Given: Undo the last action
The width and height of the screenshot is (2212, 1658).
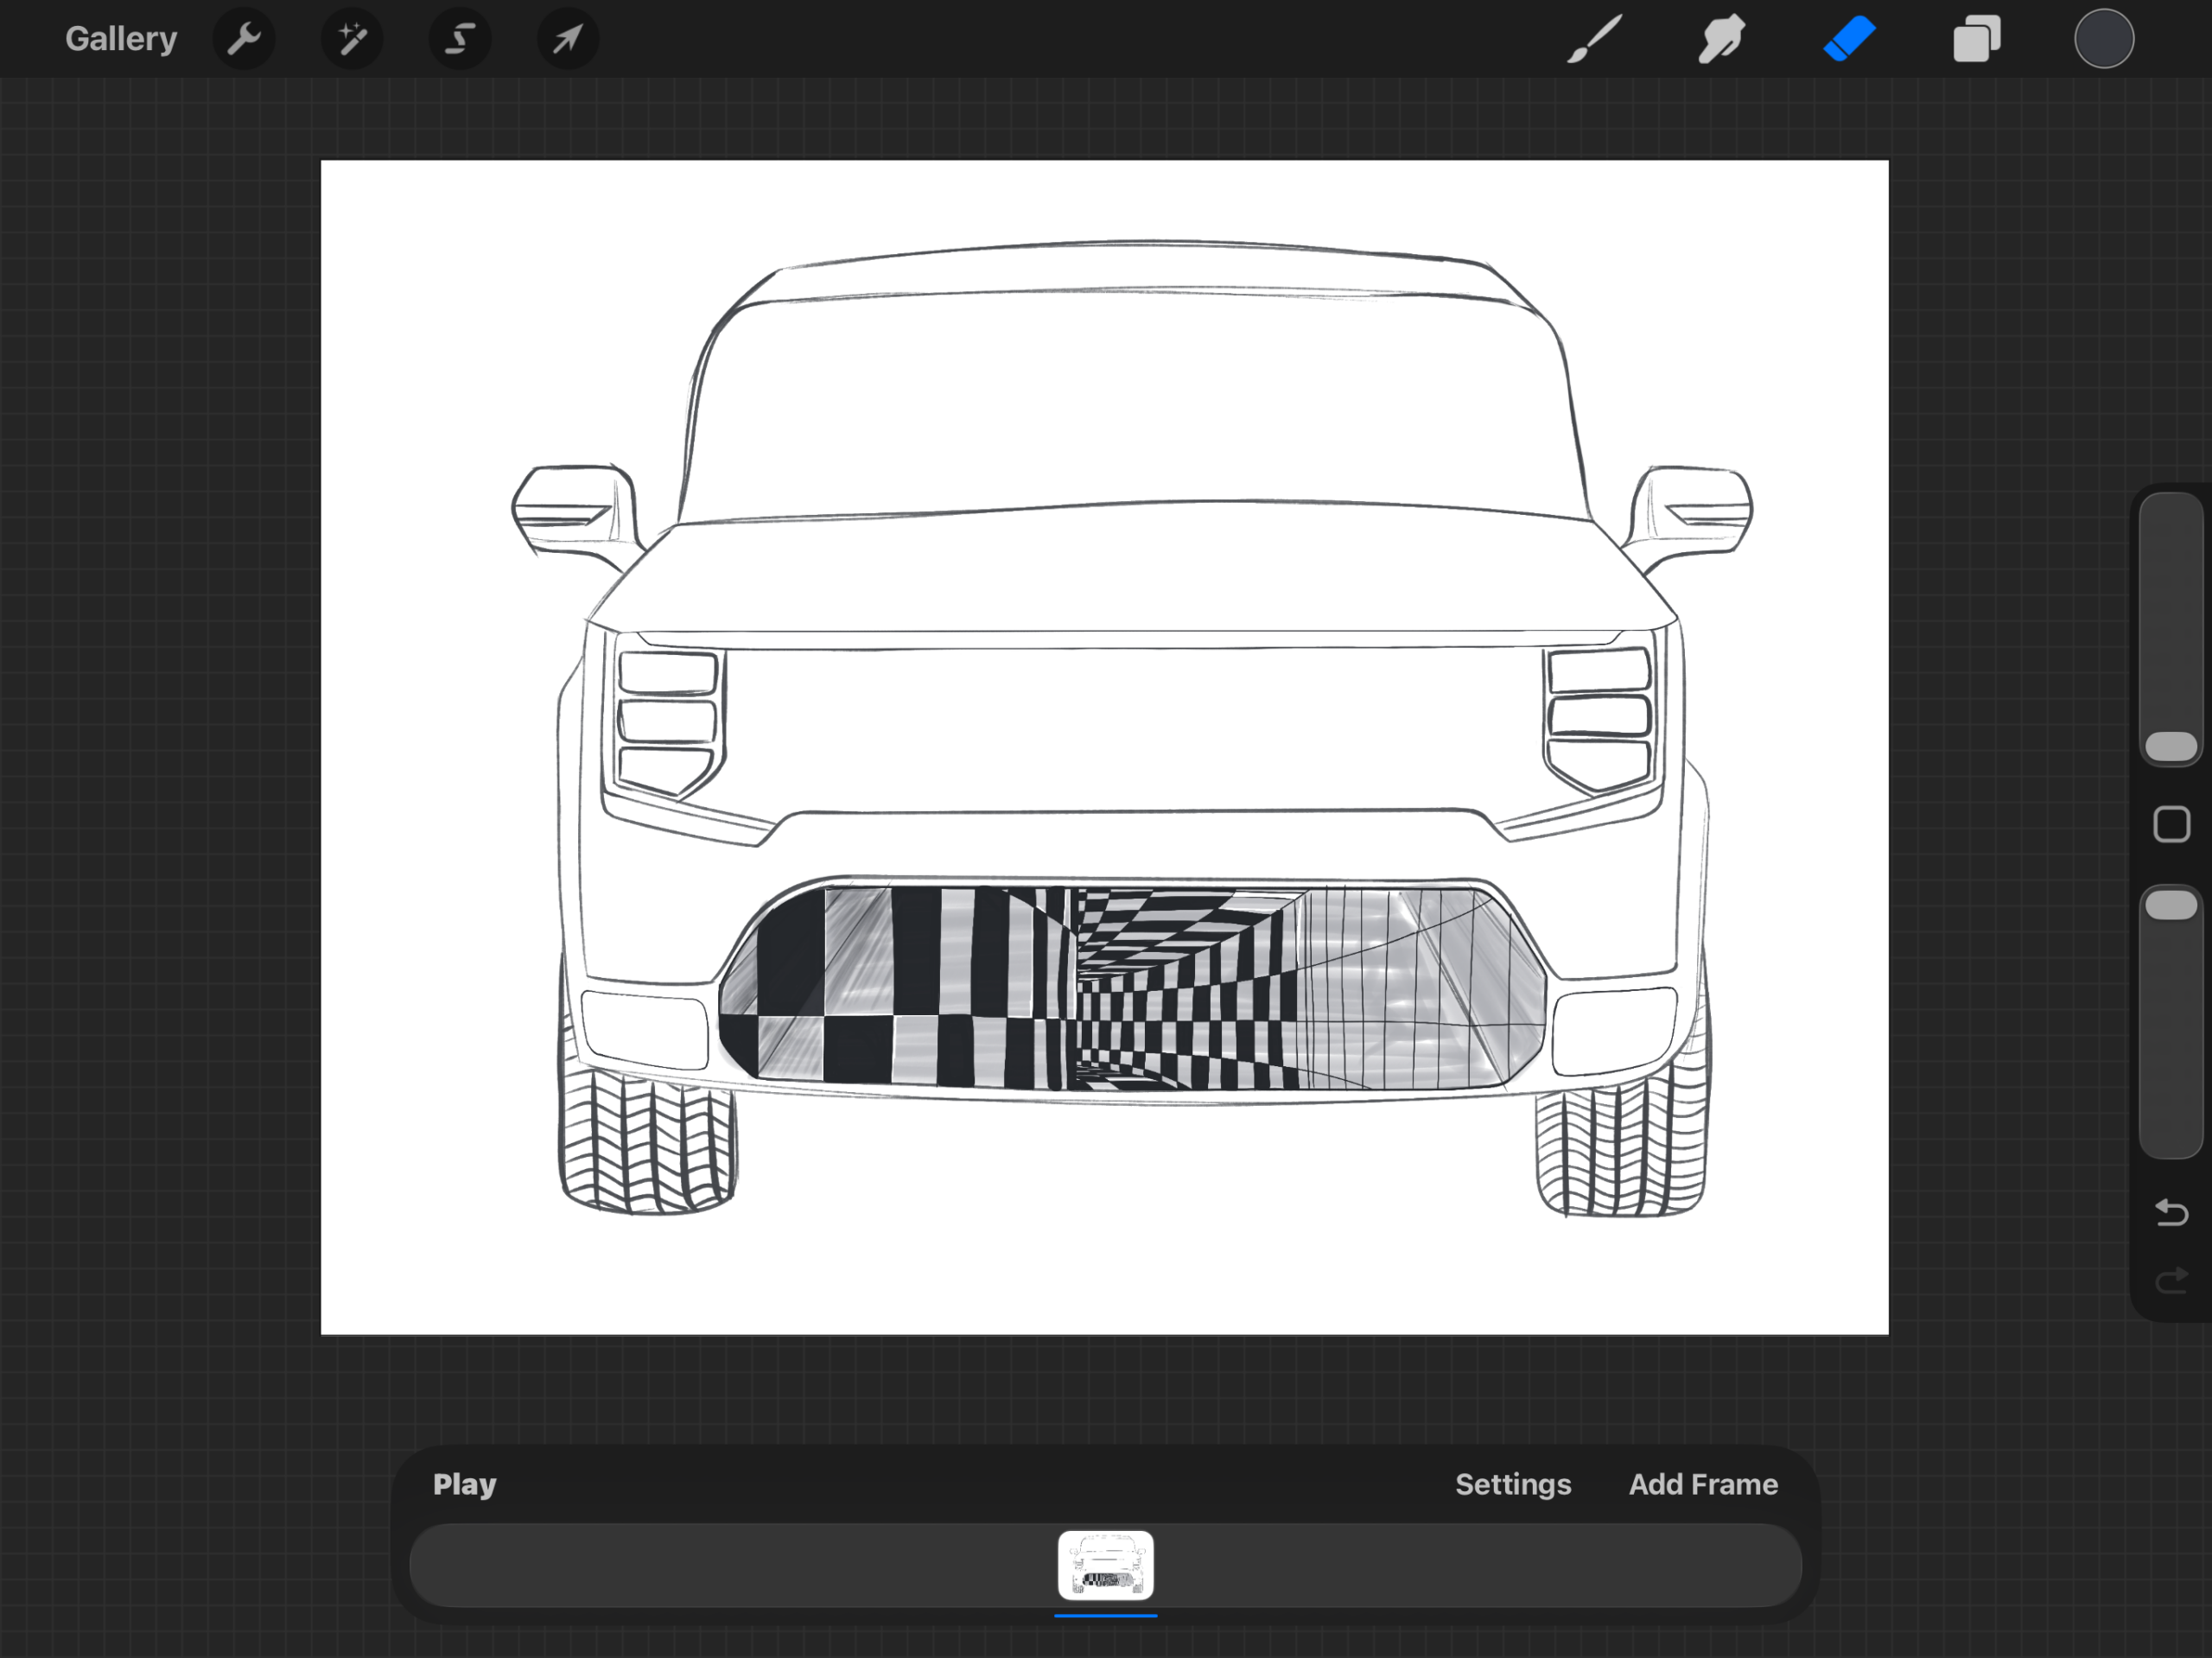Looking at the screenshot, I should (2171, 1213).
